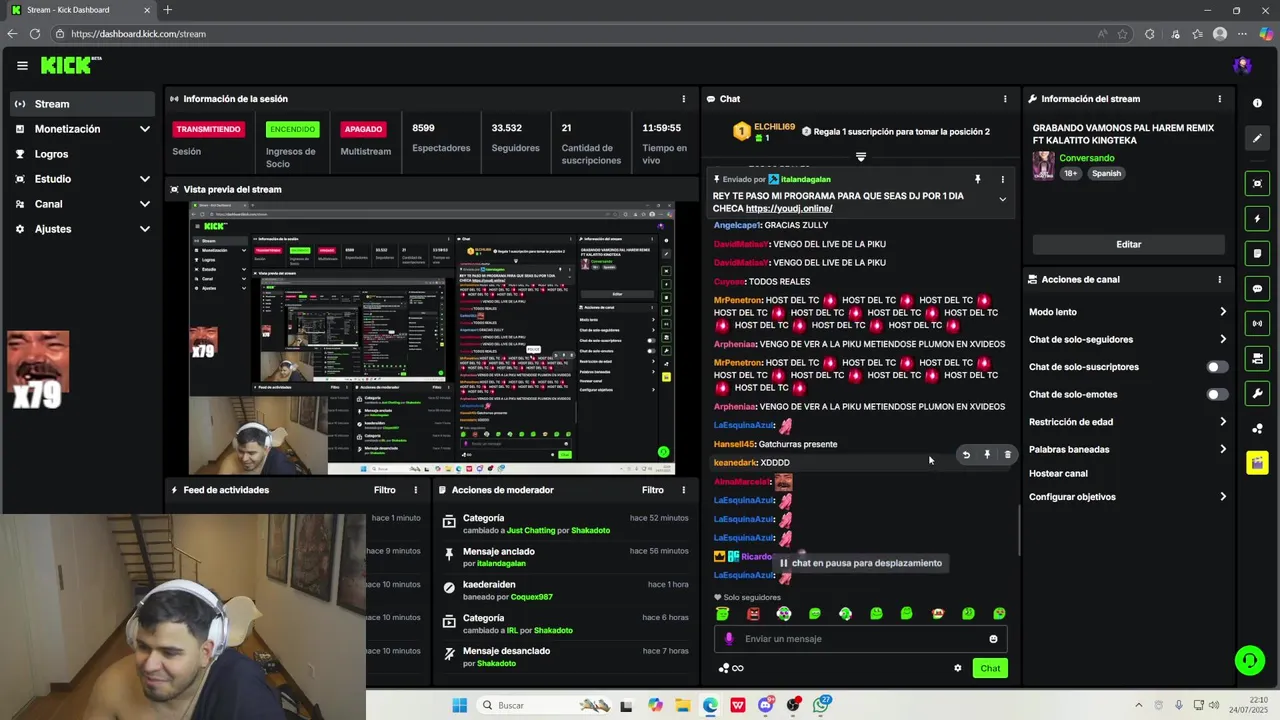Click the stream preview thumbnail
1280x720 pixels.
click(432, 338)
